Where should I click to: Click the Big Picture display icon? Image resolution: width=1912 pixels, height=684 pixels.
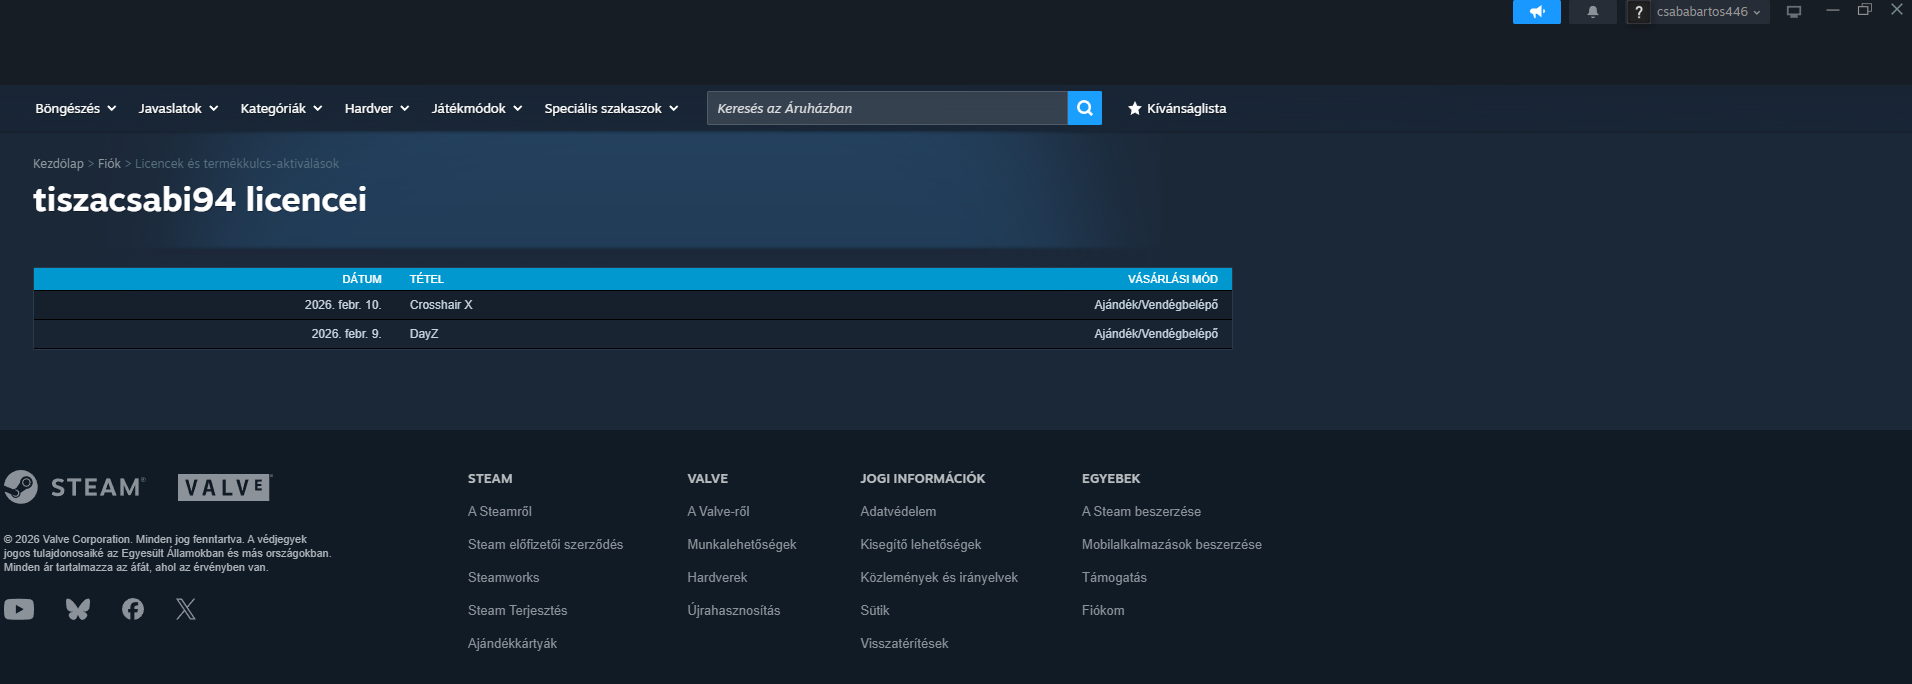[1794, 12]
